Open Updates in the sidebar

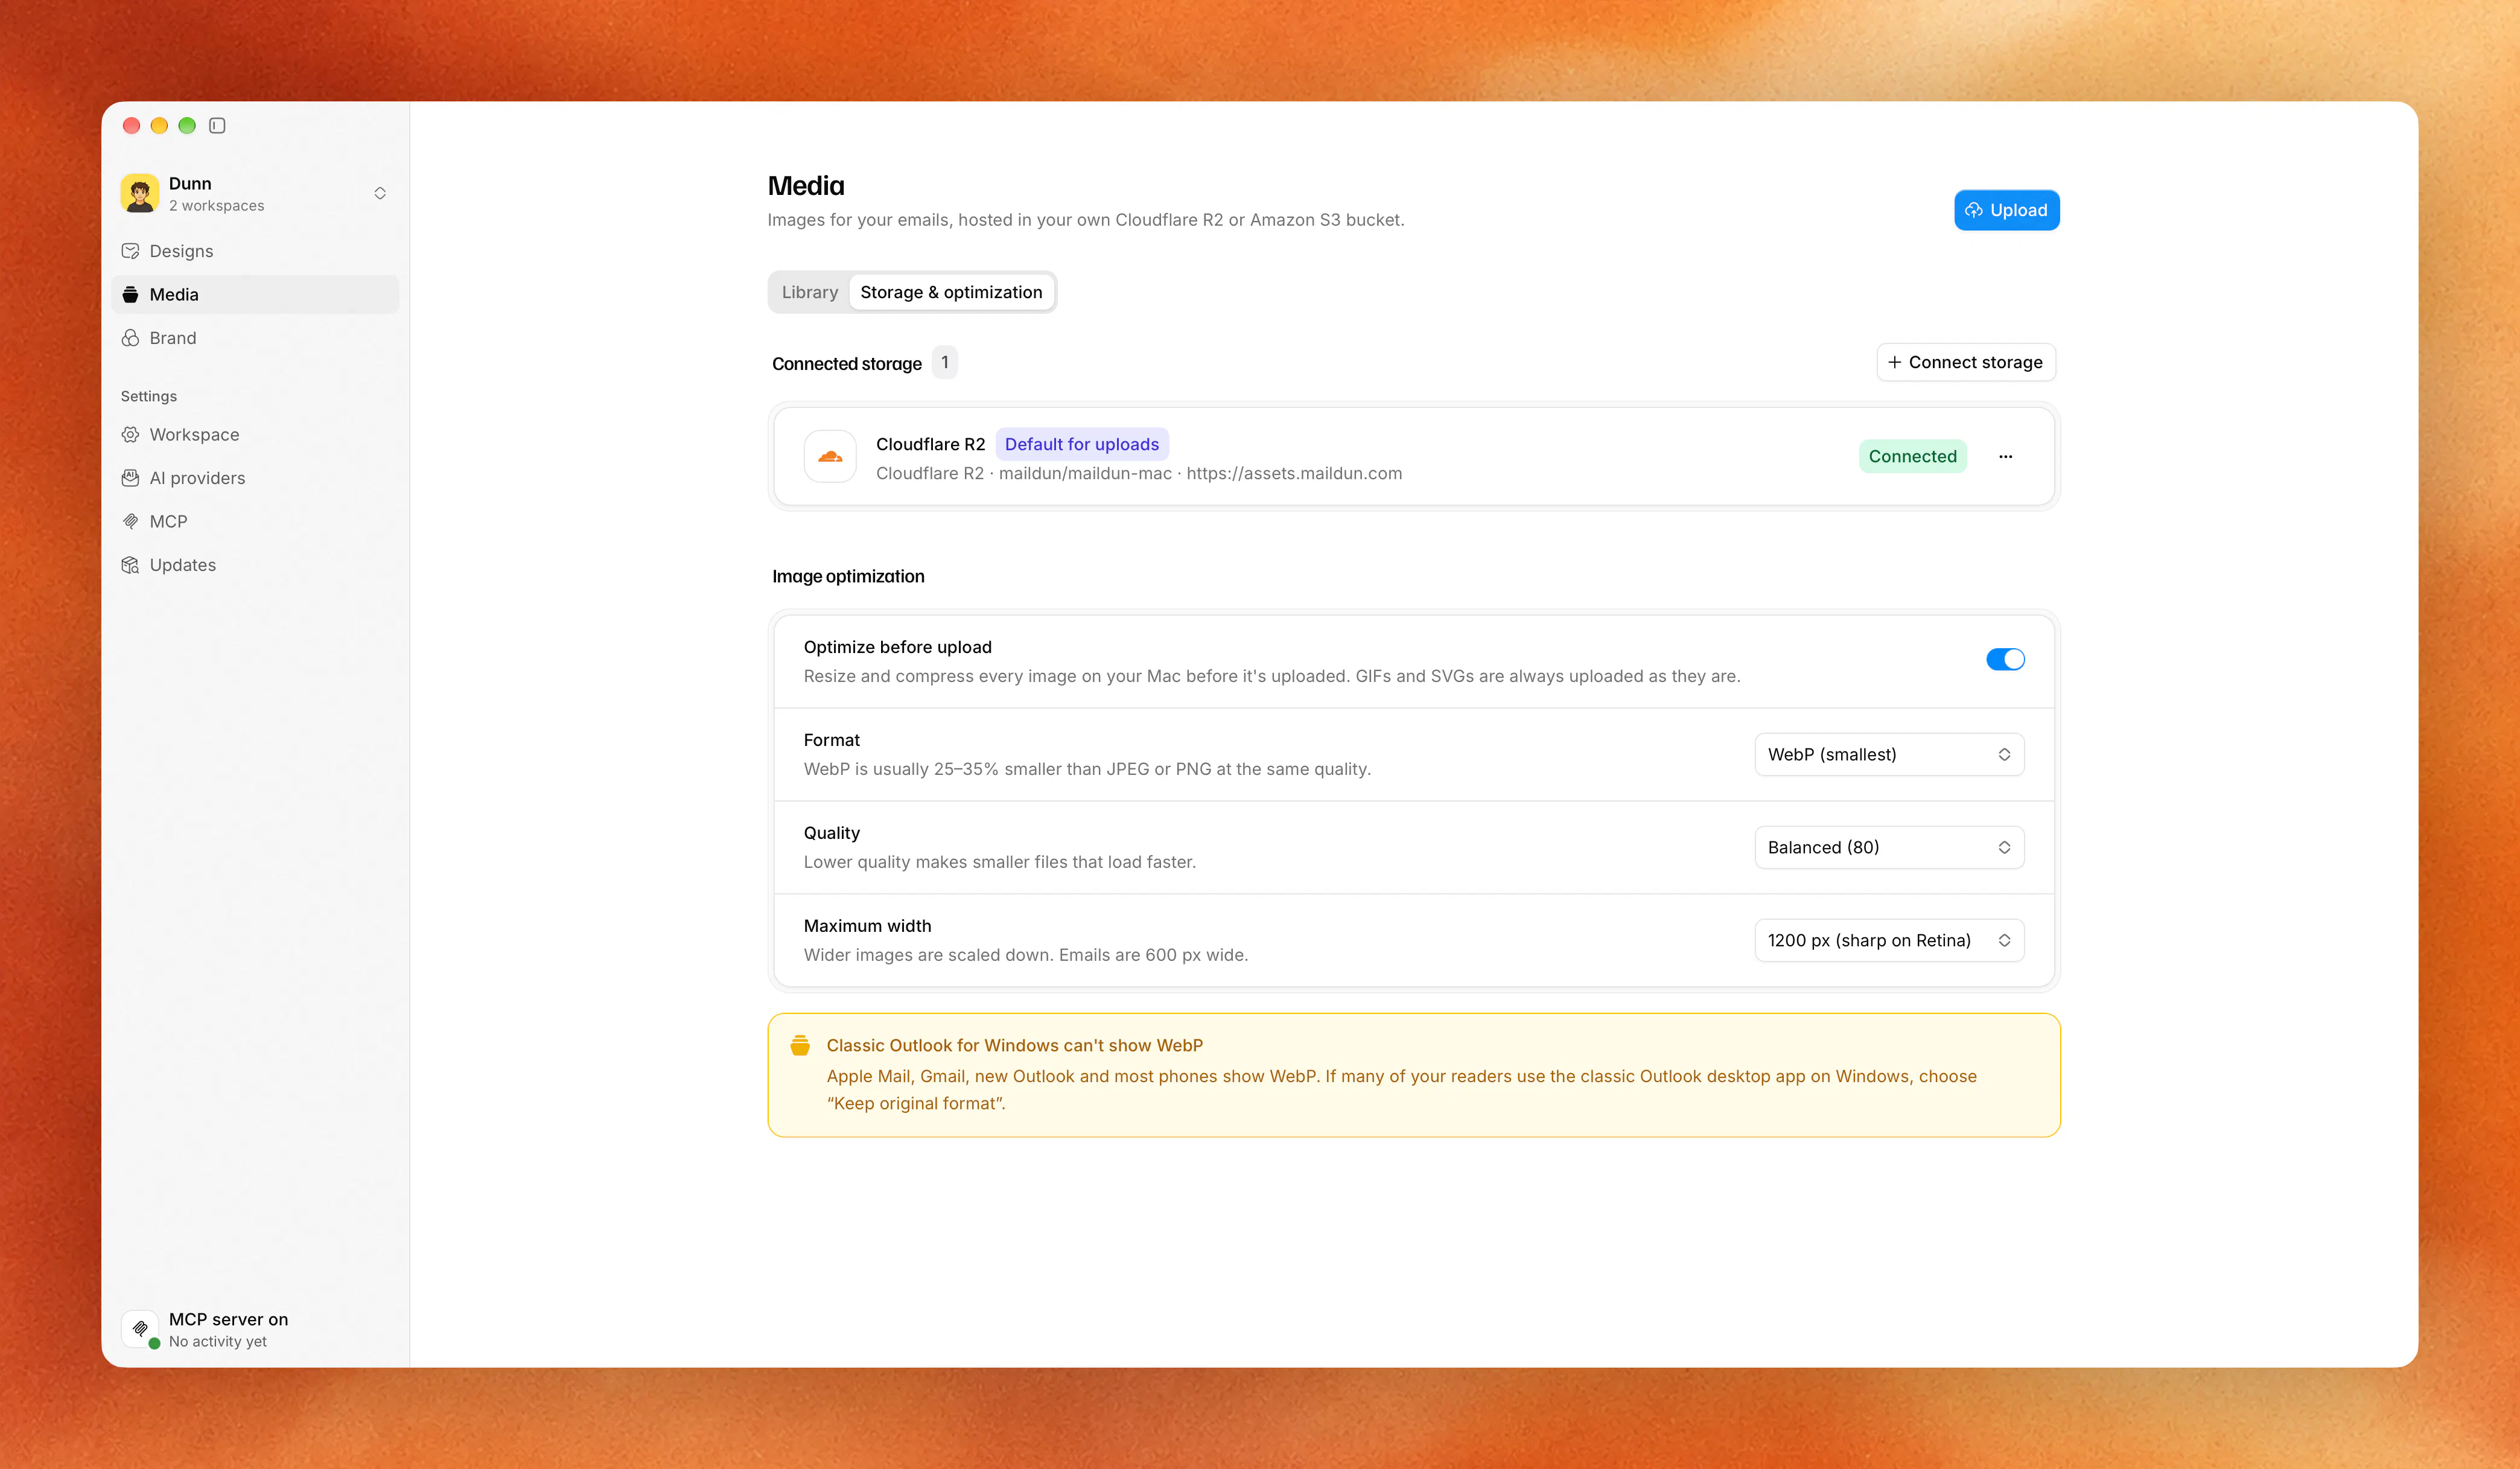click(x=255, y=565)
